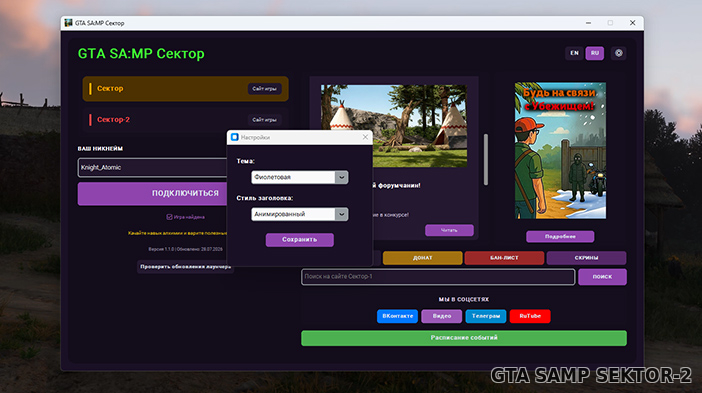Screen dimensions: 702x393
Task: Select the Сектор-2 server entry
Action: tap(185, 120)
